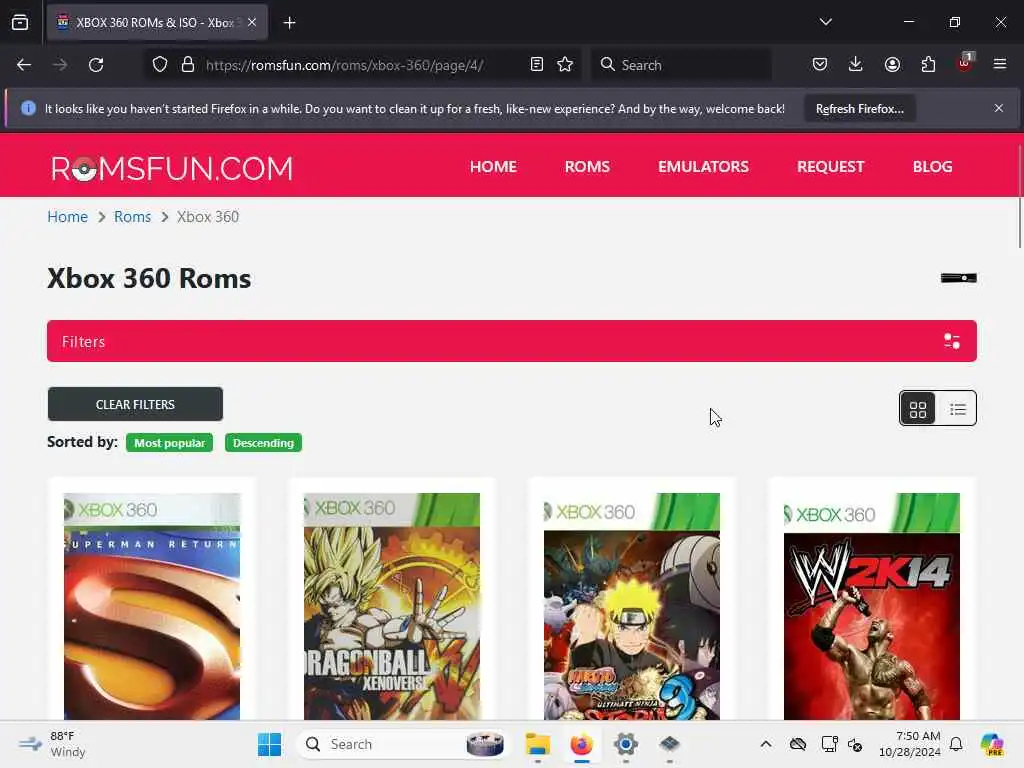Click the page vertical scrollbar
Image resolution: width=1024 pixels, height=768 pixels.
click(x=1020, y=196)
